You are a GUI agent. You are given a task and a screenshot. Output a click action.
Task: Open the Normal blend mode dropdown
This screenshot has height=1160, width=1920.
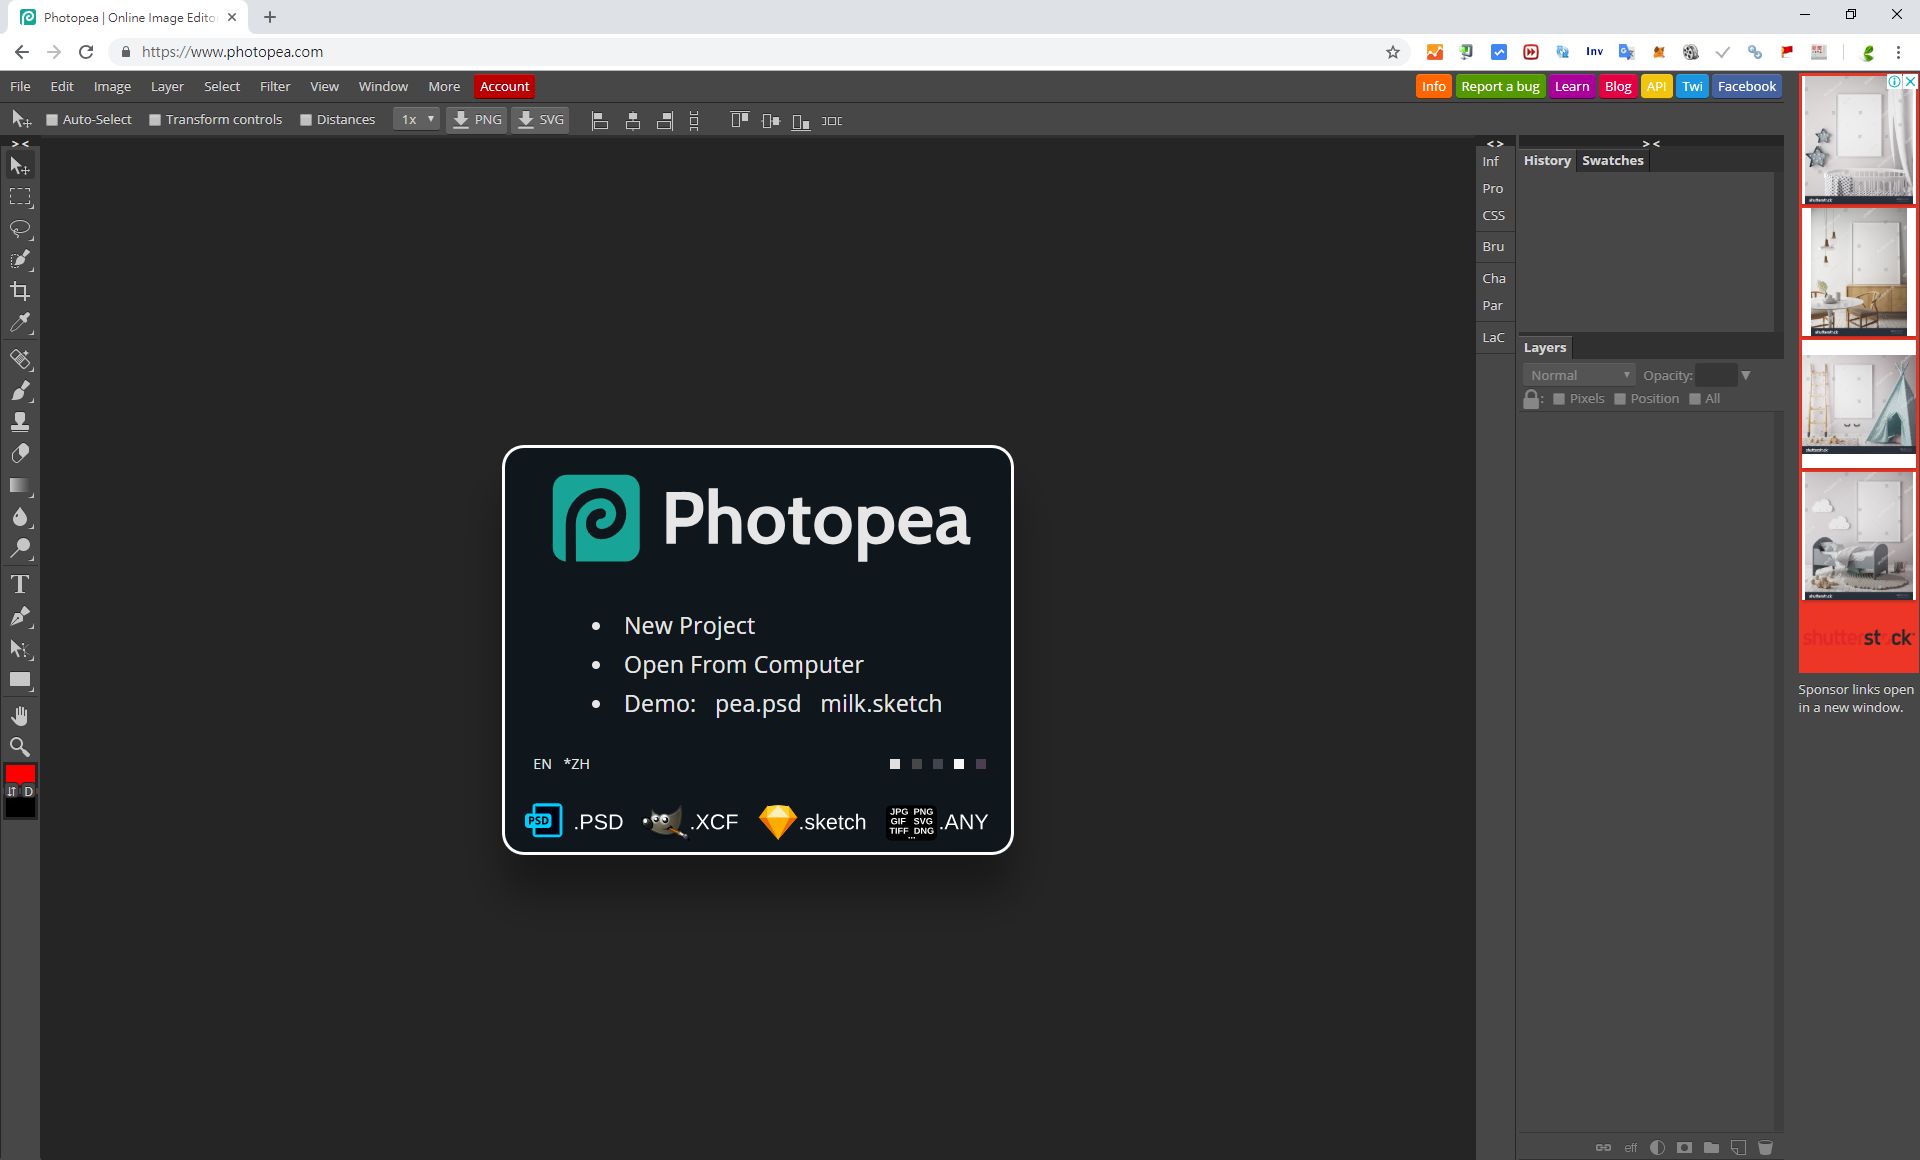coord(1578,375)
